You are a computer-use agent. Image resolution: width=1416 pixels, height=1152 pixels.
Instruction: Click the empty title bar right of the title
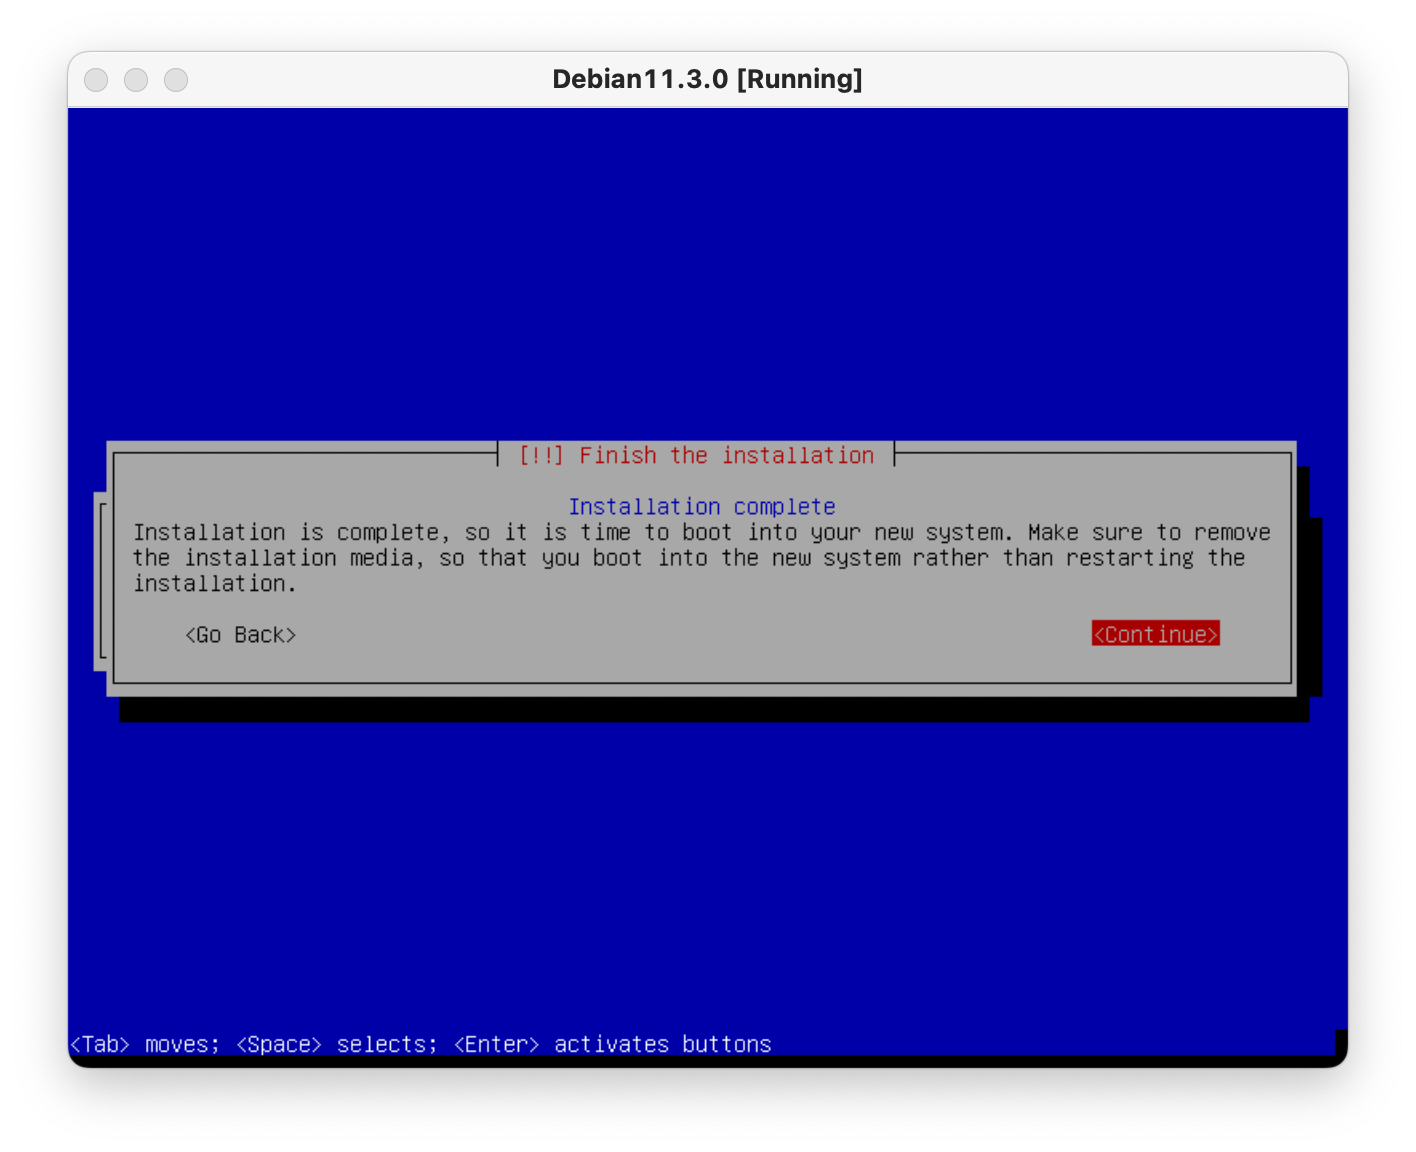point(1100,80)
